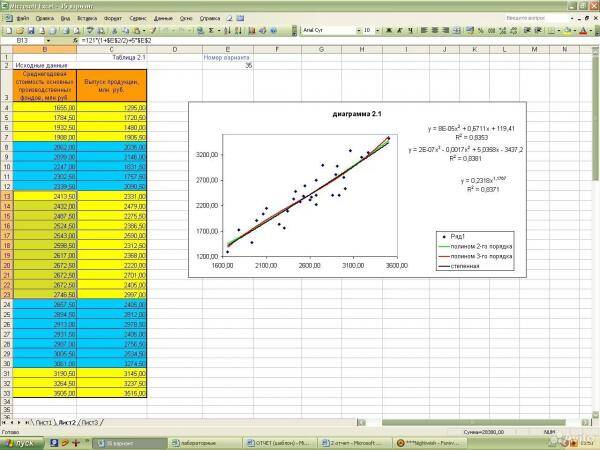Click the AutoSum sigma icon
The image size is (600, 450).
pos(211,30)
